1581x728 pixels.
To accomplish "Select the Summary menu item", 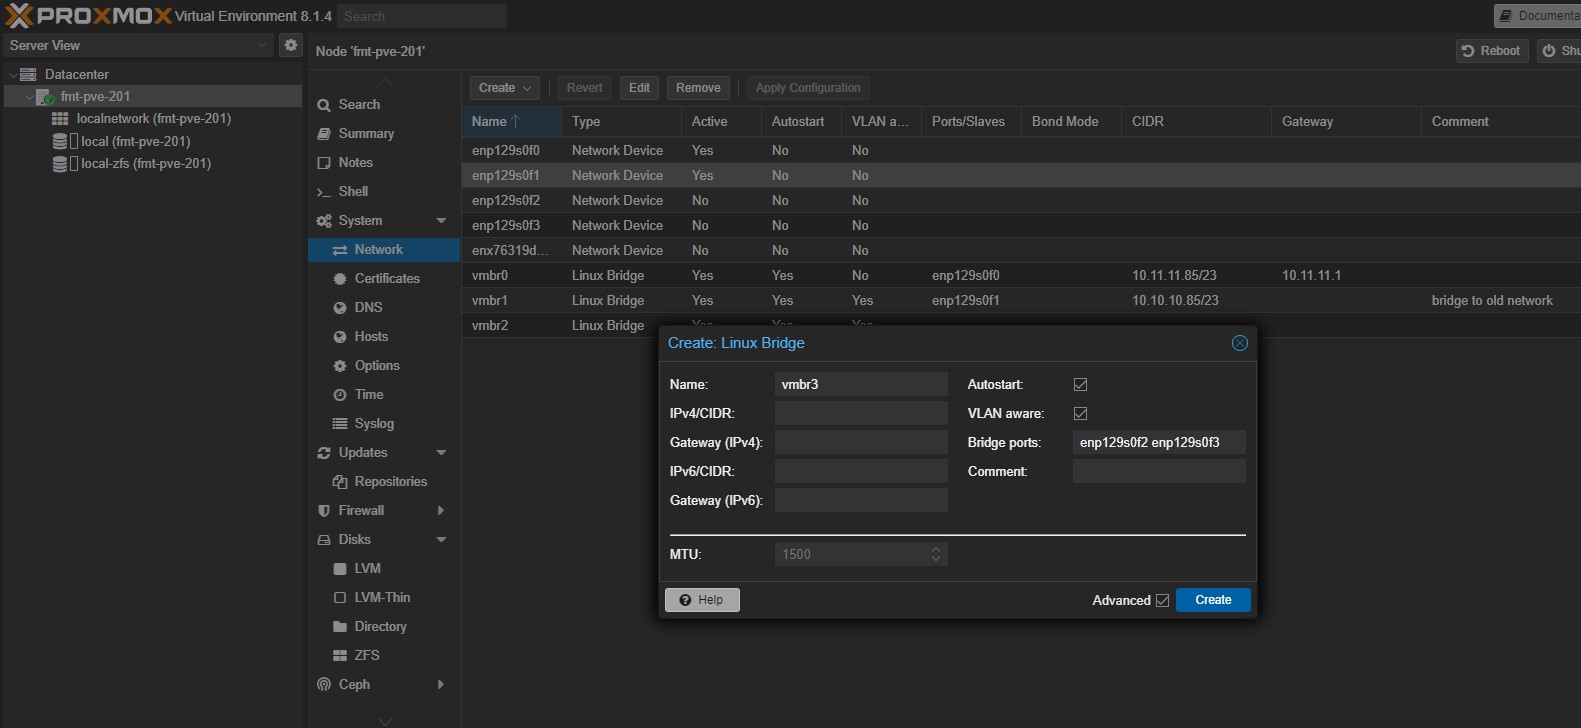I will [x=366, y=133].
